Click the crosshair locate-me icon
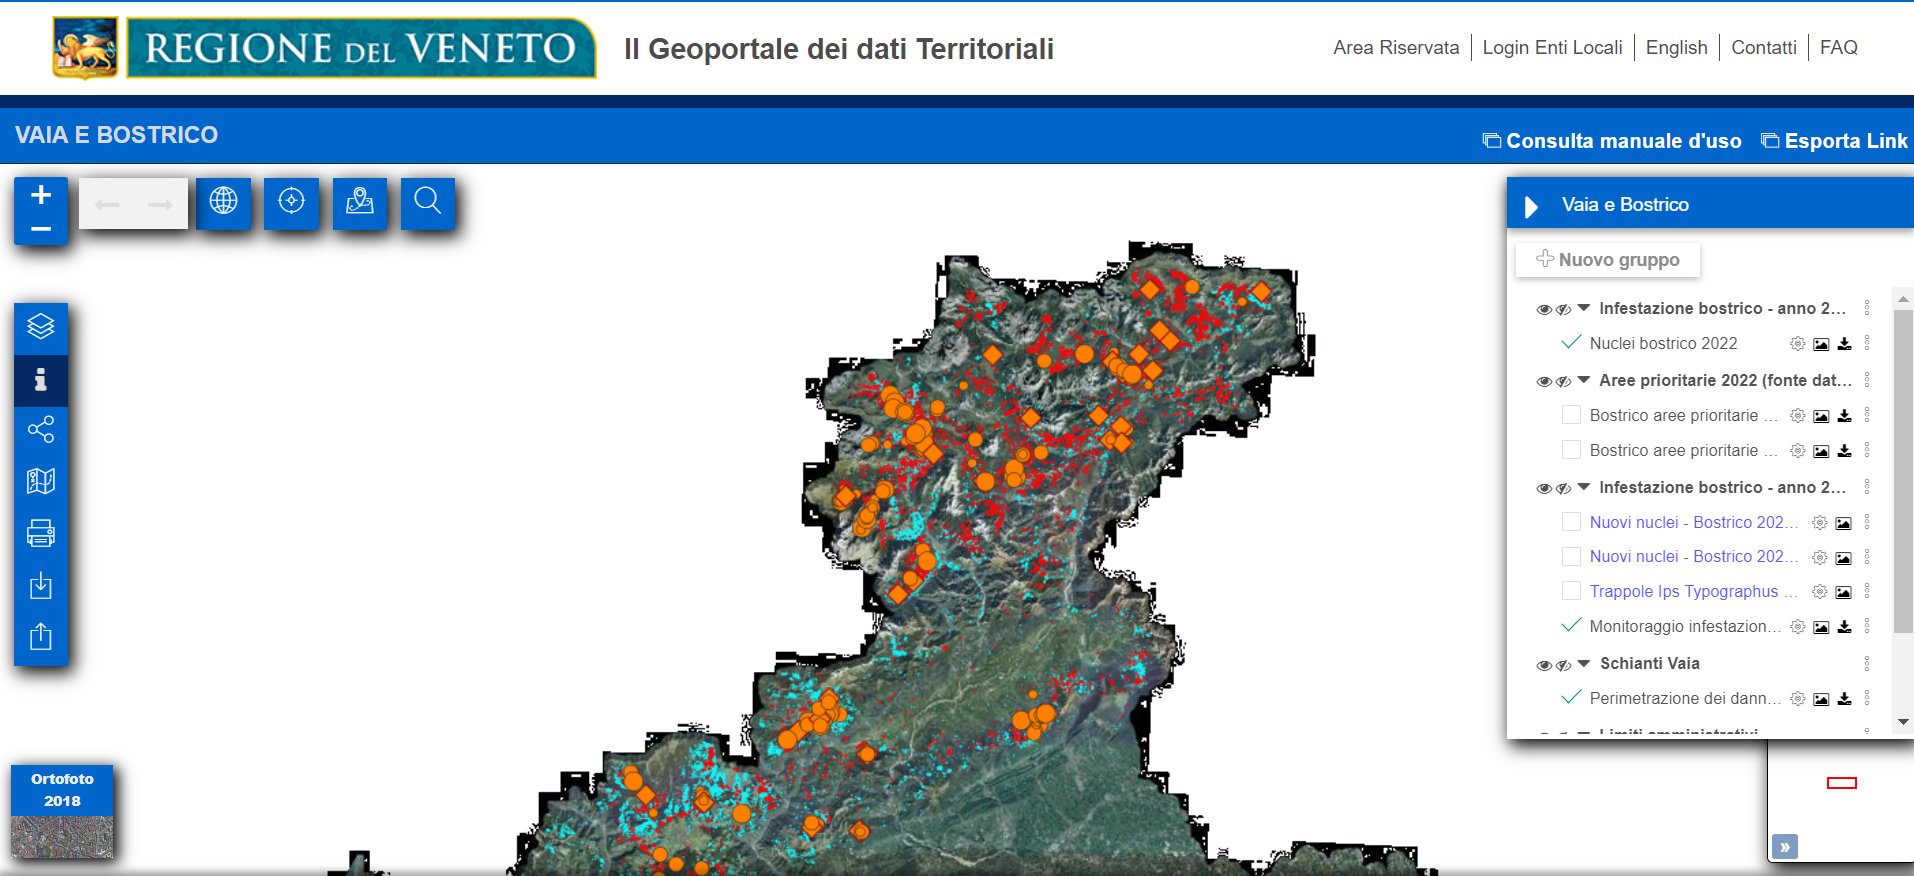 [x=291, y=201]
